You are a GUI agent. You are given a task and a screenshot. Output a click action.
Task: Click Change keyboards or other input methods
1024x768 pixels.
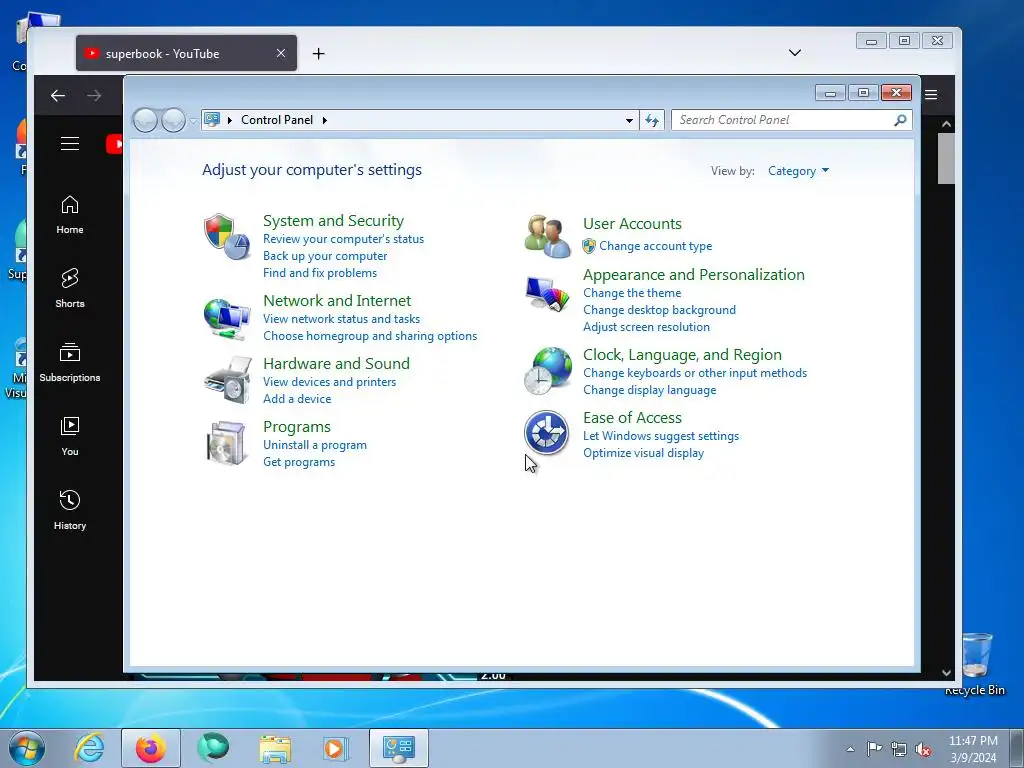click(695, 373)
